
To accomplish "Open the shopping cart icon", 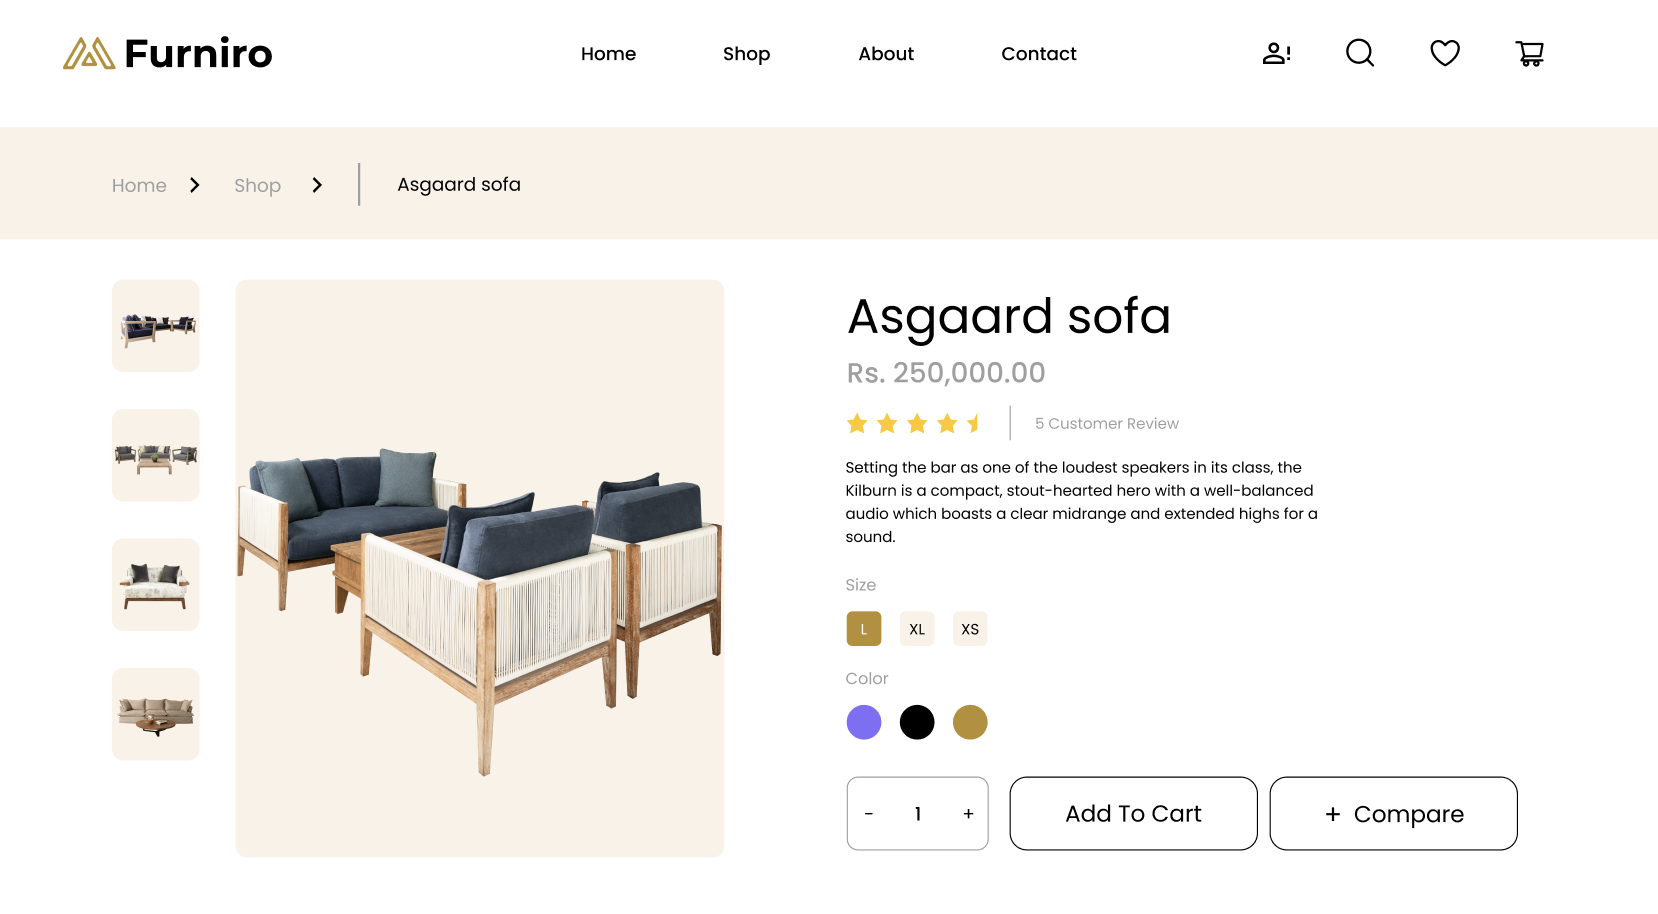I will (x=1530, y=53).
